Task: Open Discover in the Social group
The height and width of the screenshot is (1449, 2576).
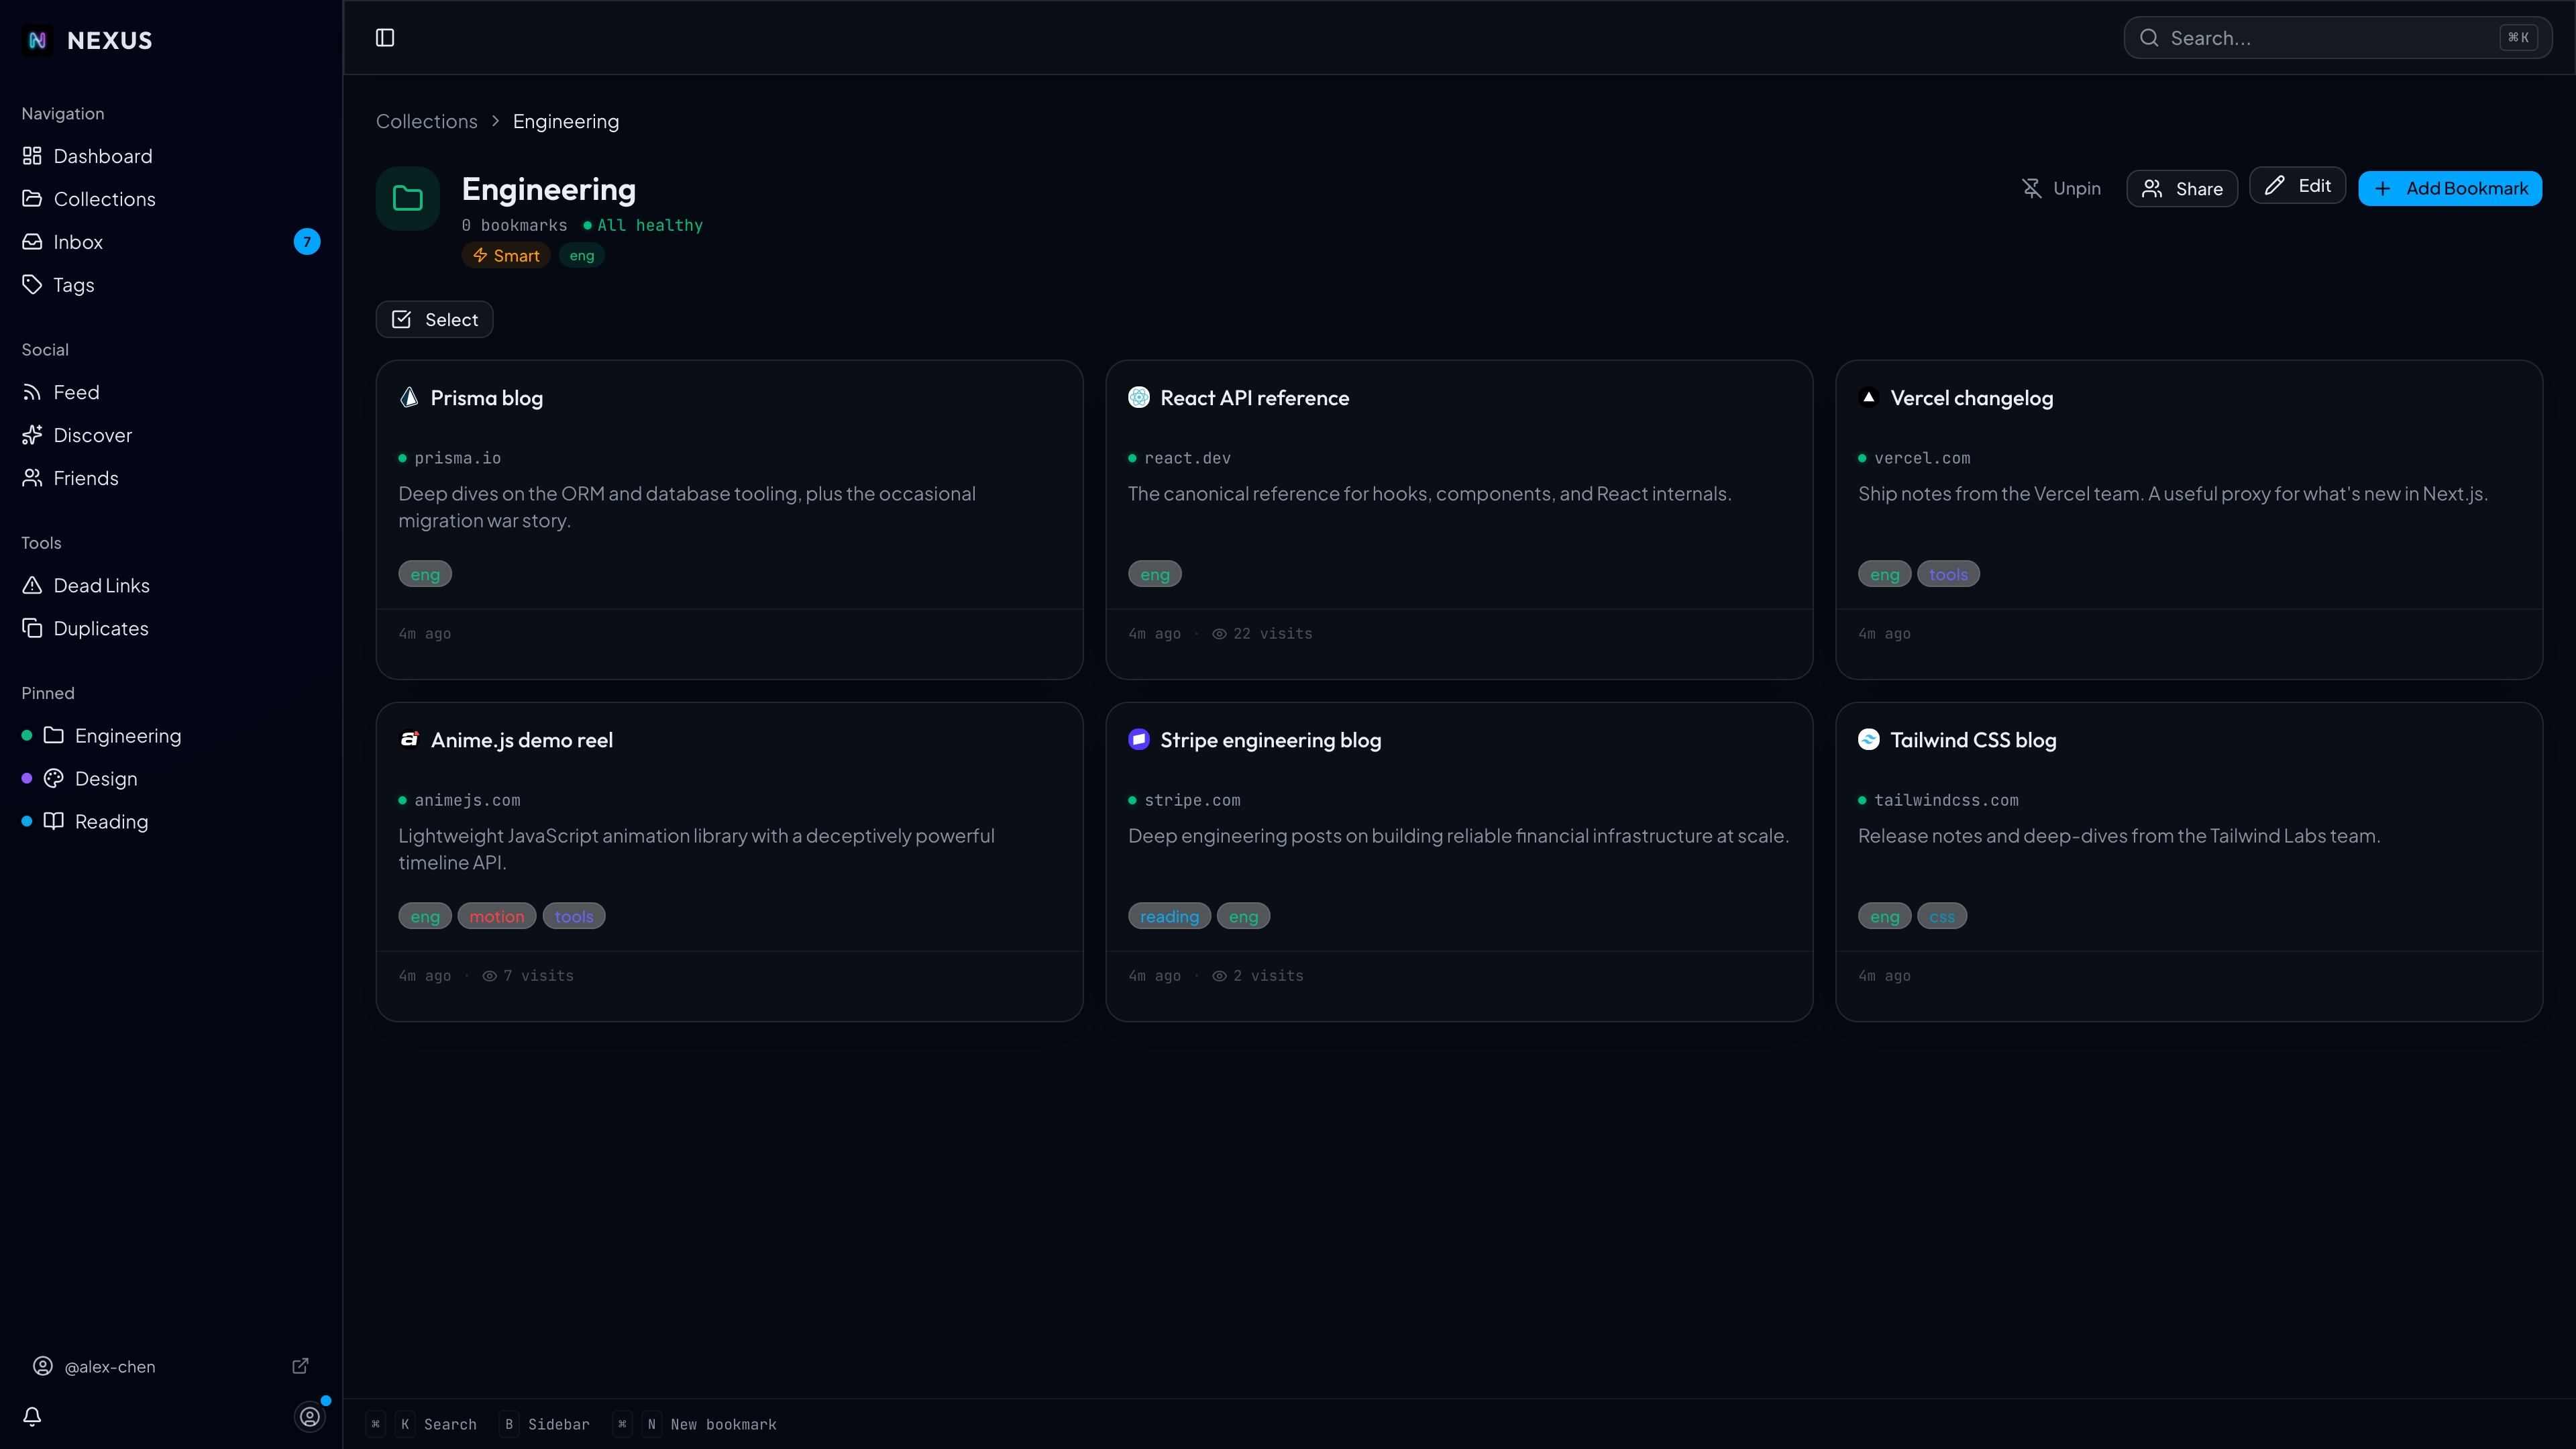Action: [171, 435]
